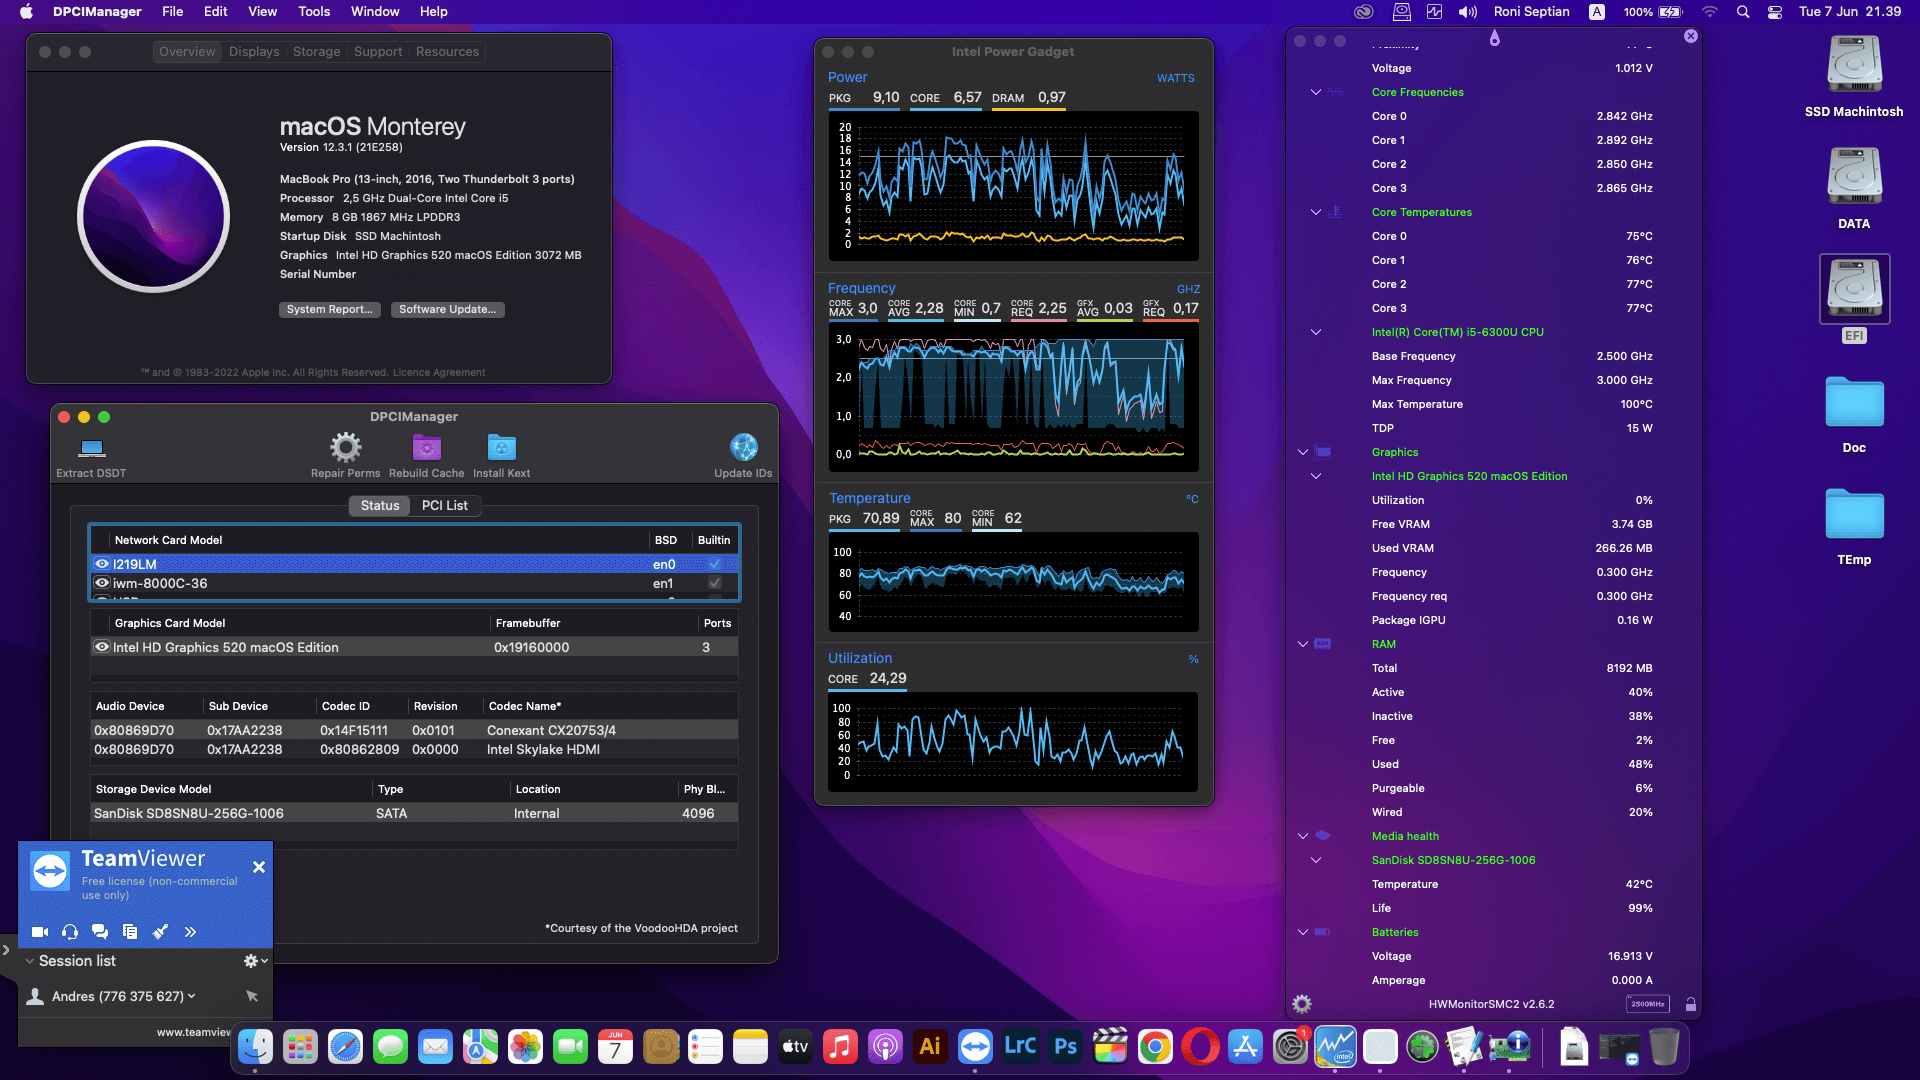1920x1080 pixels.
Task: Open the TEmp folder on desktop
Action: point(1854,514)
